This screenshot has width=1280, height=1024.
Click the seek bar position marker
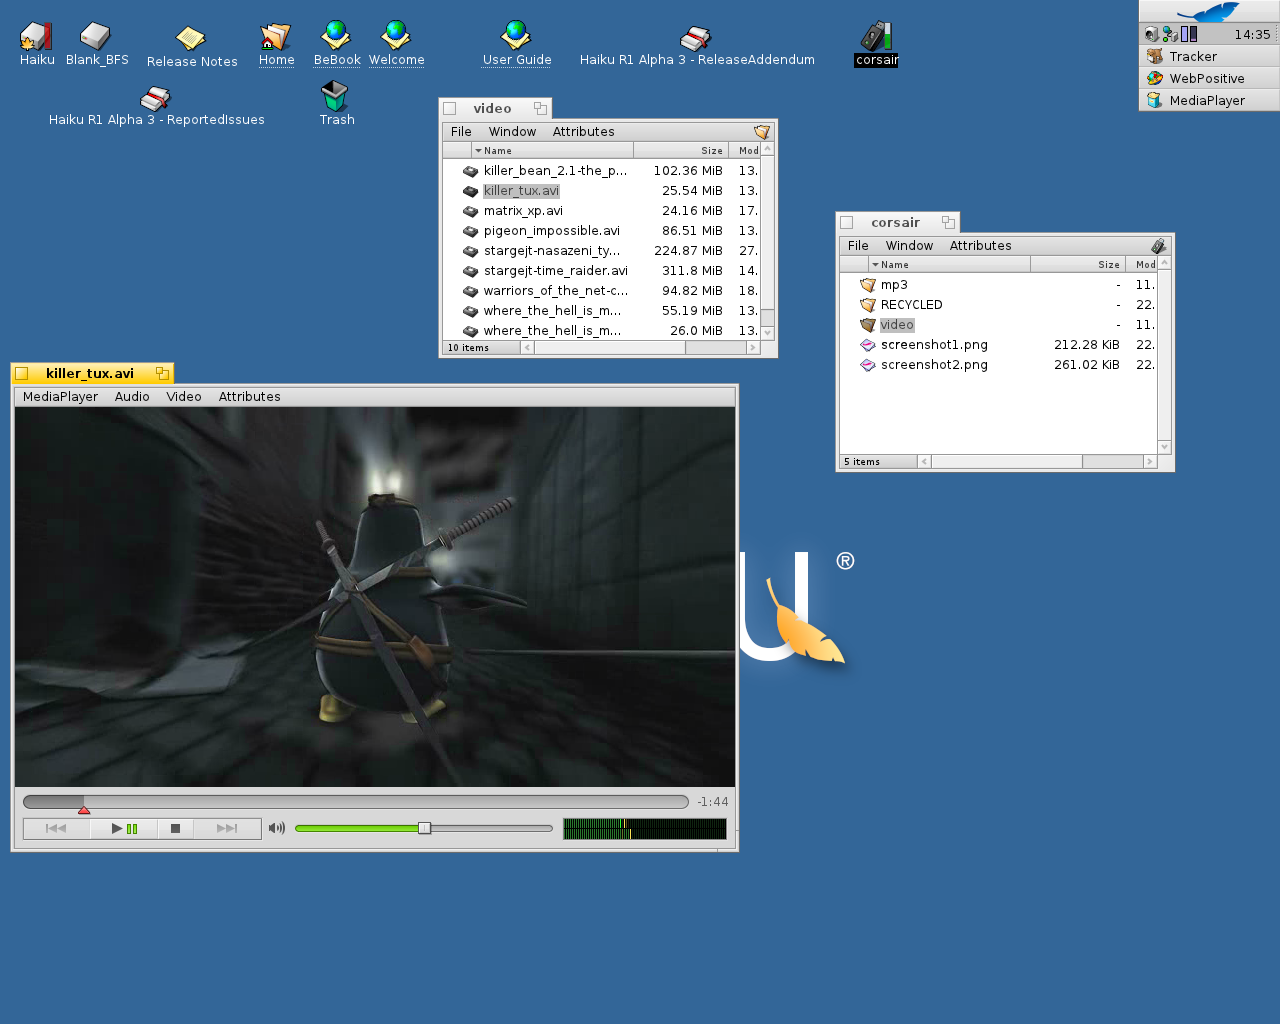click(84, 808)
